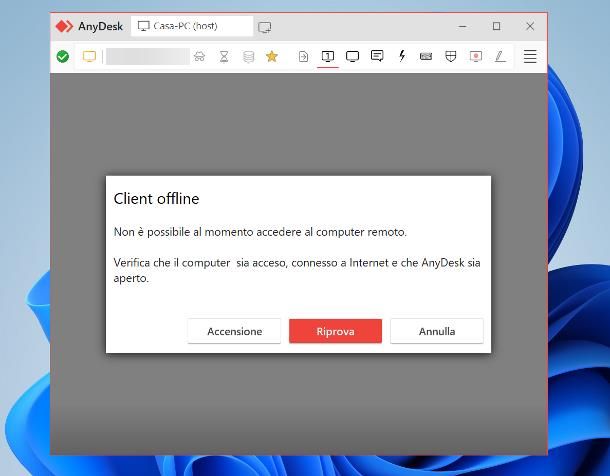Viewport: 610px width, 476px height.
Task: Click the hourglass session icon
Action: click(224, 56)
